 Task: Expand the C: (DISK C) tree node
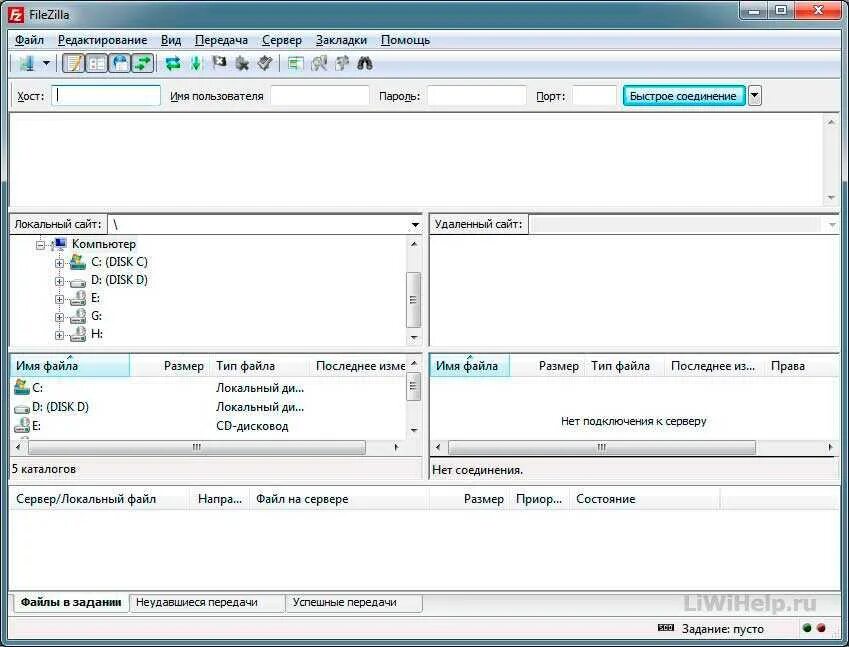(x=60, y=264)
